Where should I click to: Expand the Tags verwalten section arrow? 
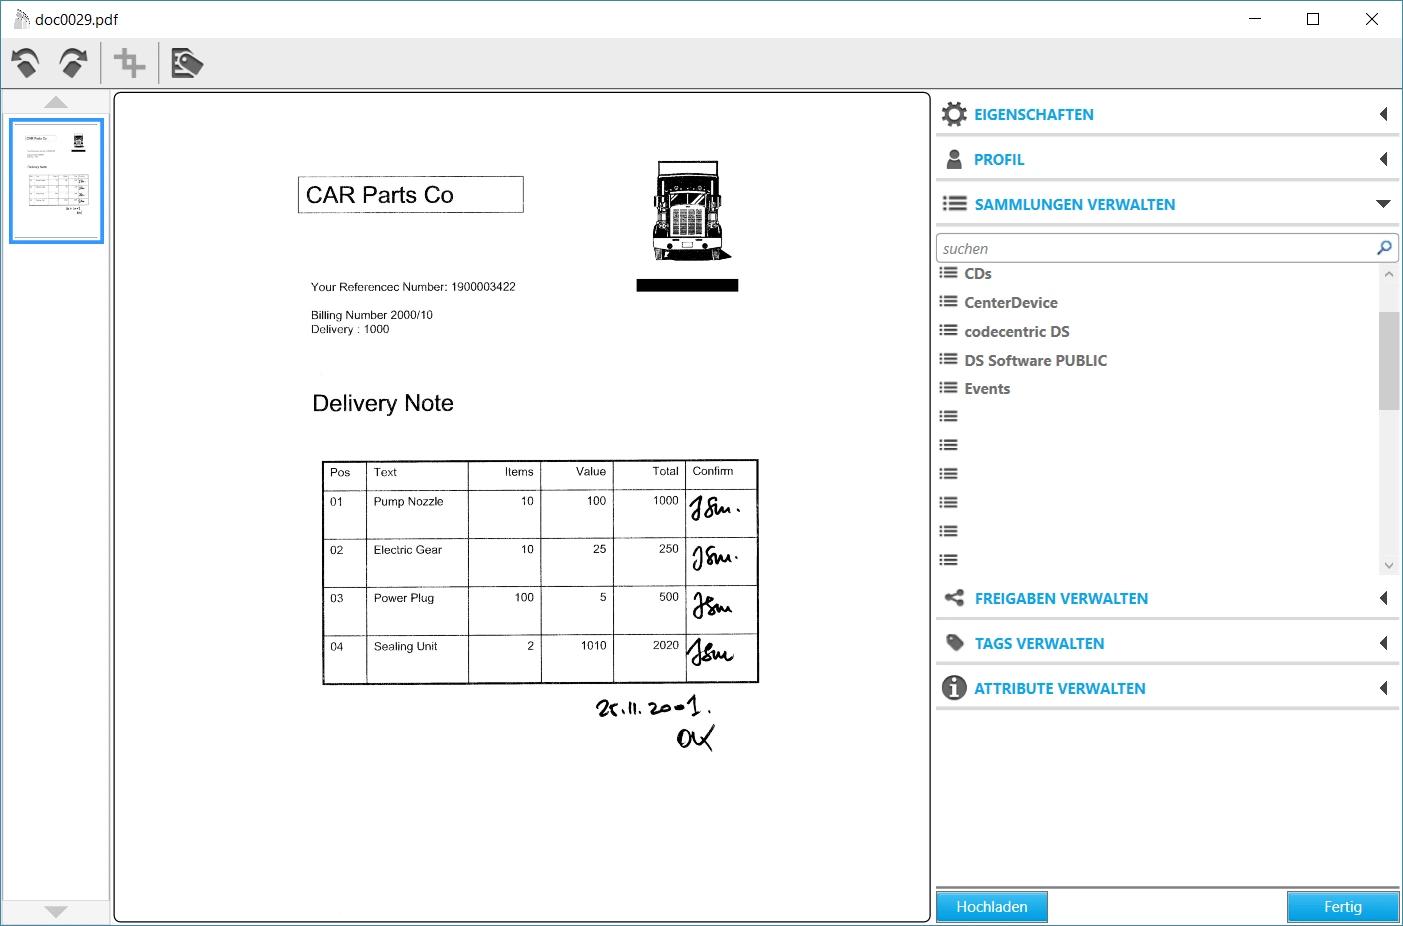pyautogui.click(x=1384, y=643)
